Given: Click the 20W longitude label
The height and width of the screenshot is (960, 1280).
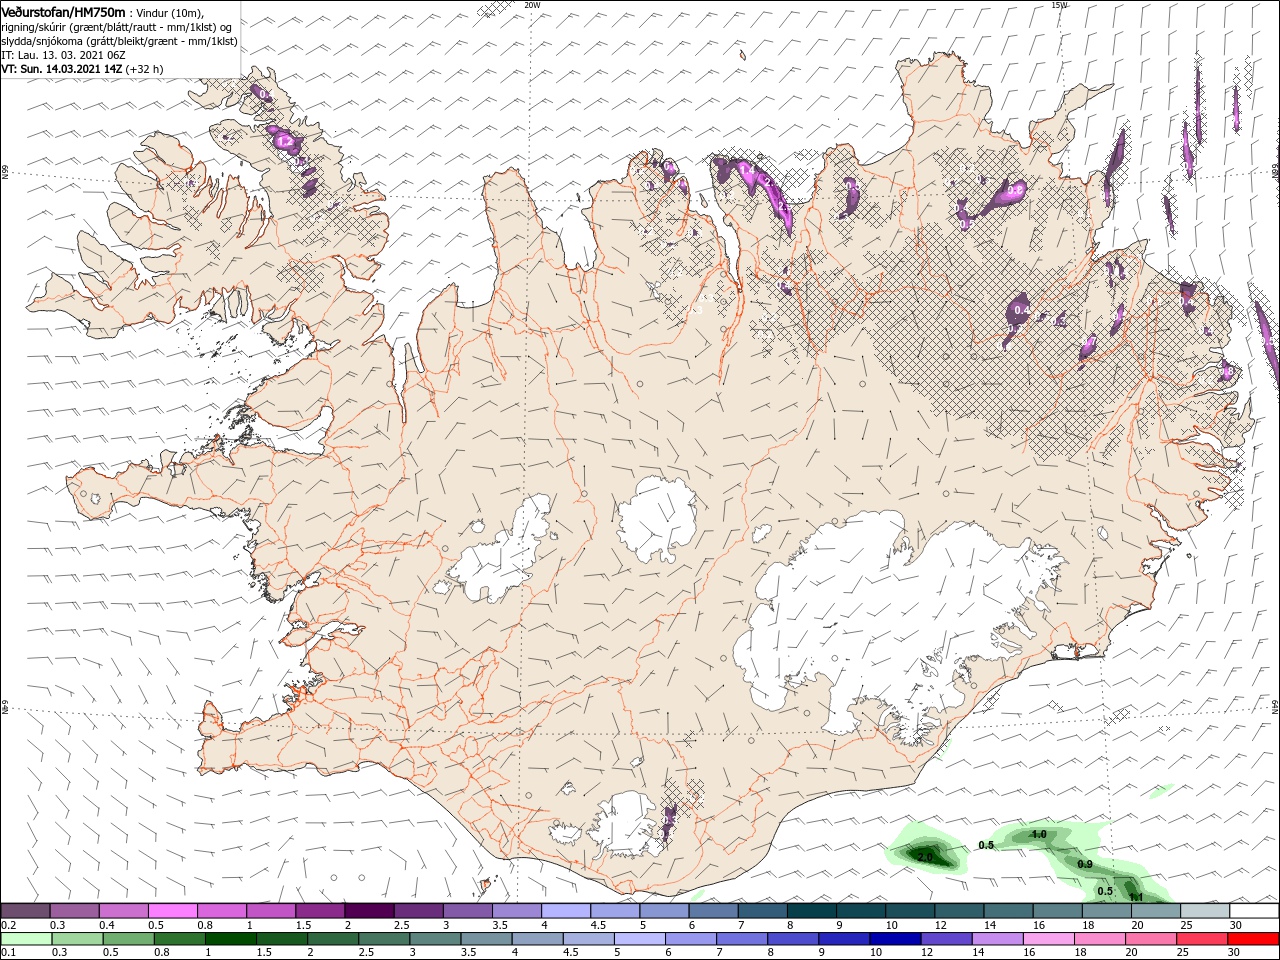Looking at the screenshot, I should pyautogui.click(x=532, y=5).
